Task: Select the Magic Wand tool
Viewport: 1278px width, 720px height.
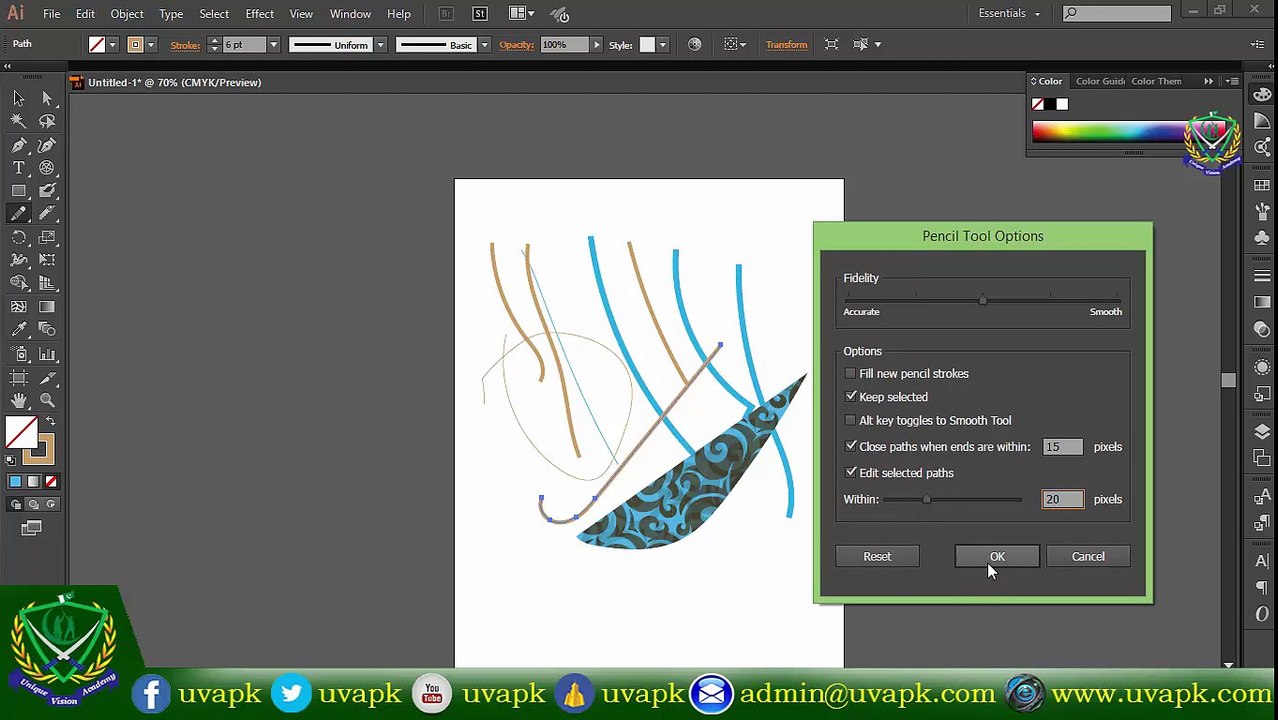Action: point(19,121)
